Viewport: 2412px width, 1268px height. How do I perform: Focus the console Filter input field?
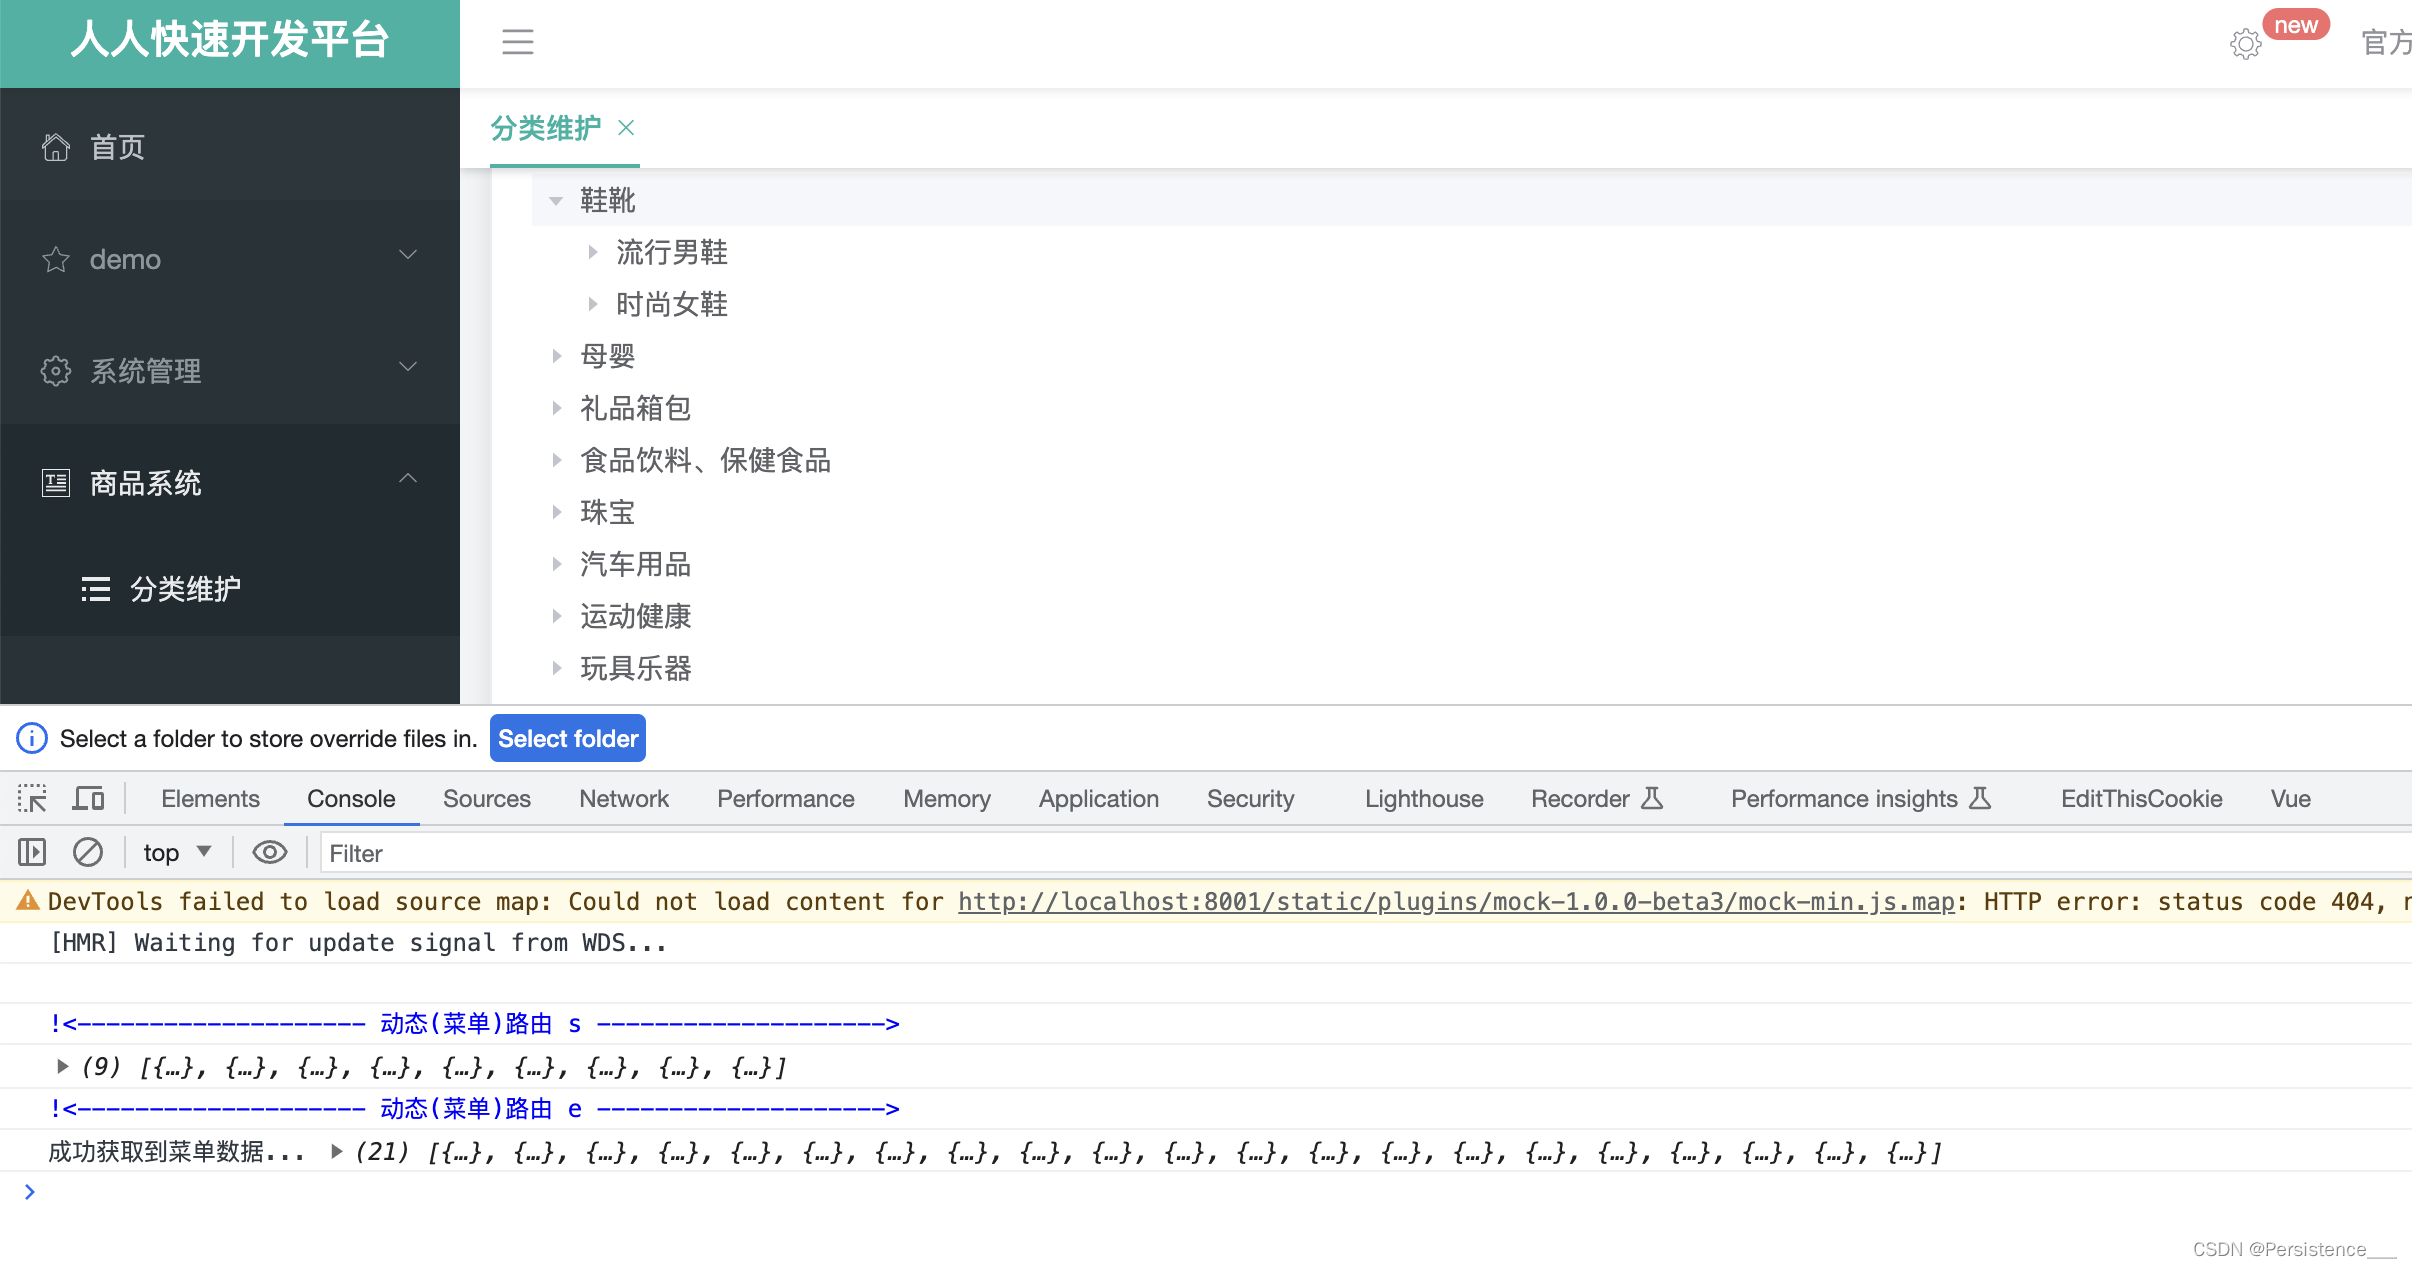(x=1366, y=853)
